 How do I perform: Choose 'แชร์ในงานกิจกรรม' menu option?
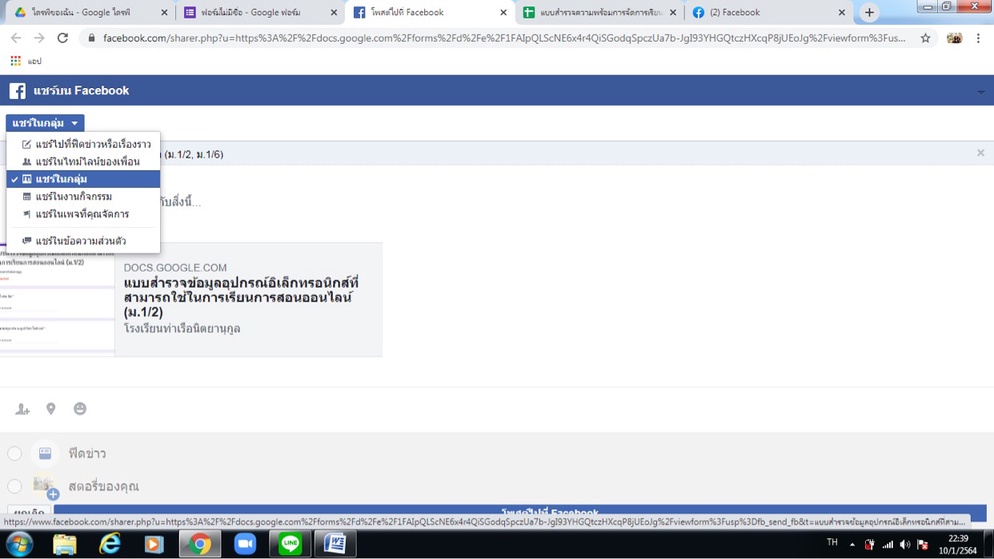click(83, 196)
